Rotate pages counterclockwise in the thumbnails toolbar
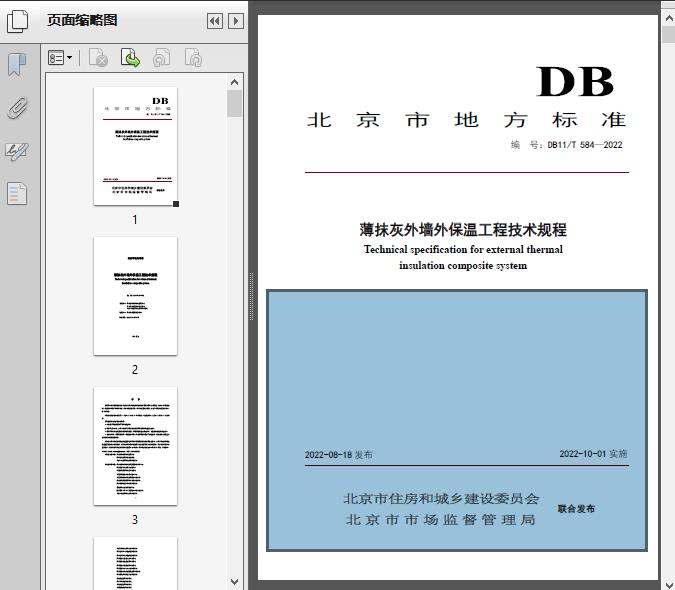The image size is (675, 590). tap(161, 59)
